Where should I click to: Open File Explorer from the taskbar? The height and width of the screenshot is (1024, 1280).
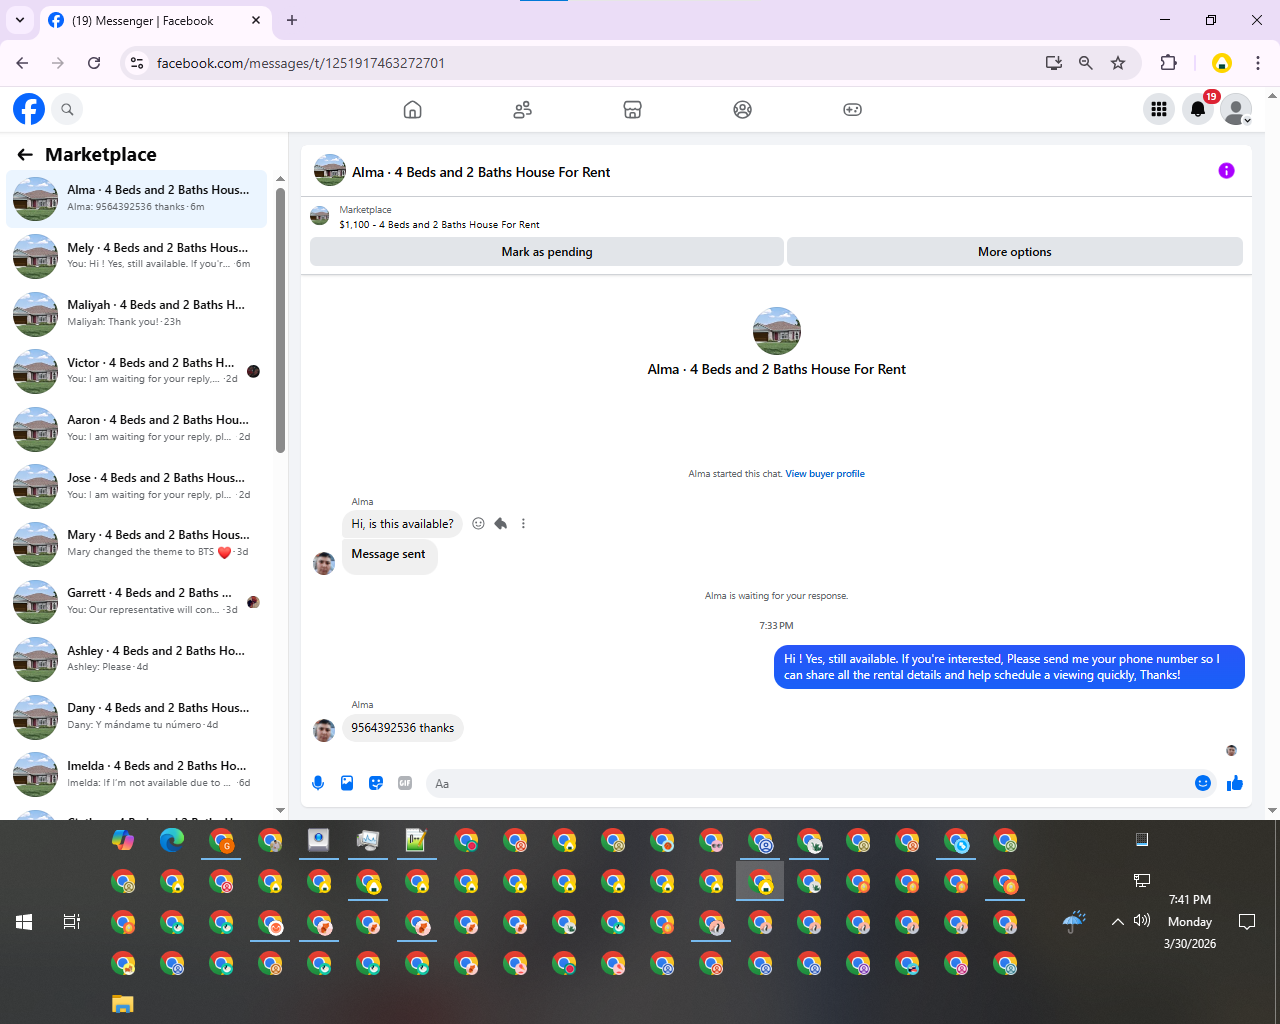[x=123, y=1004]
